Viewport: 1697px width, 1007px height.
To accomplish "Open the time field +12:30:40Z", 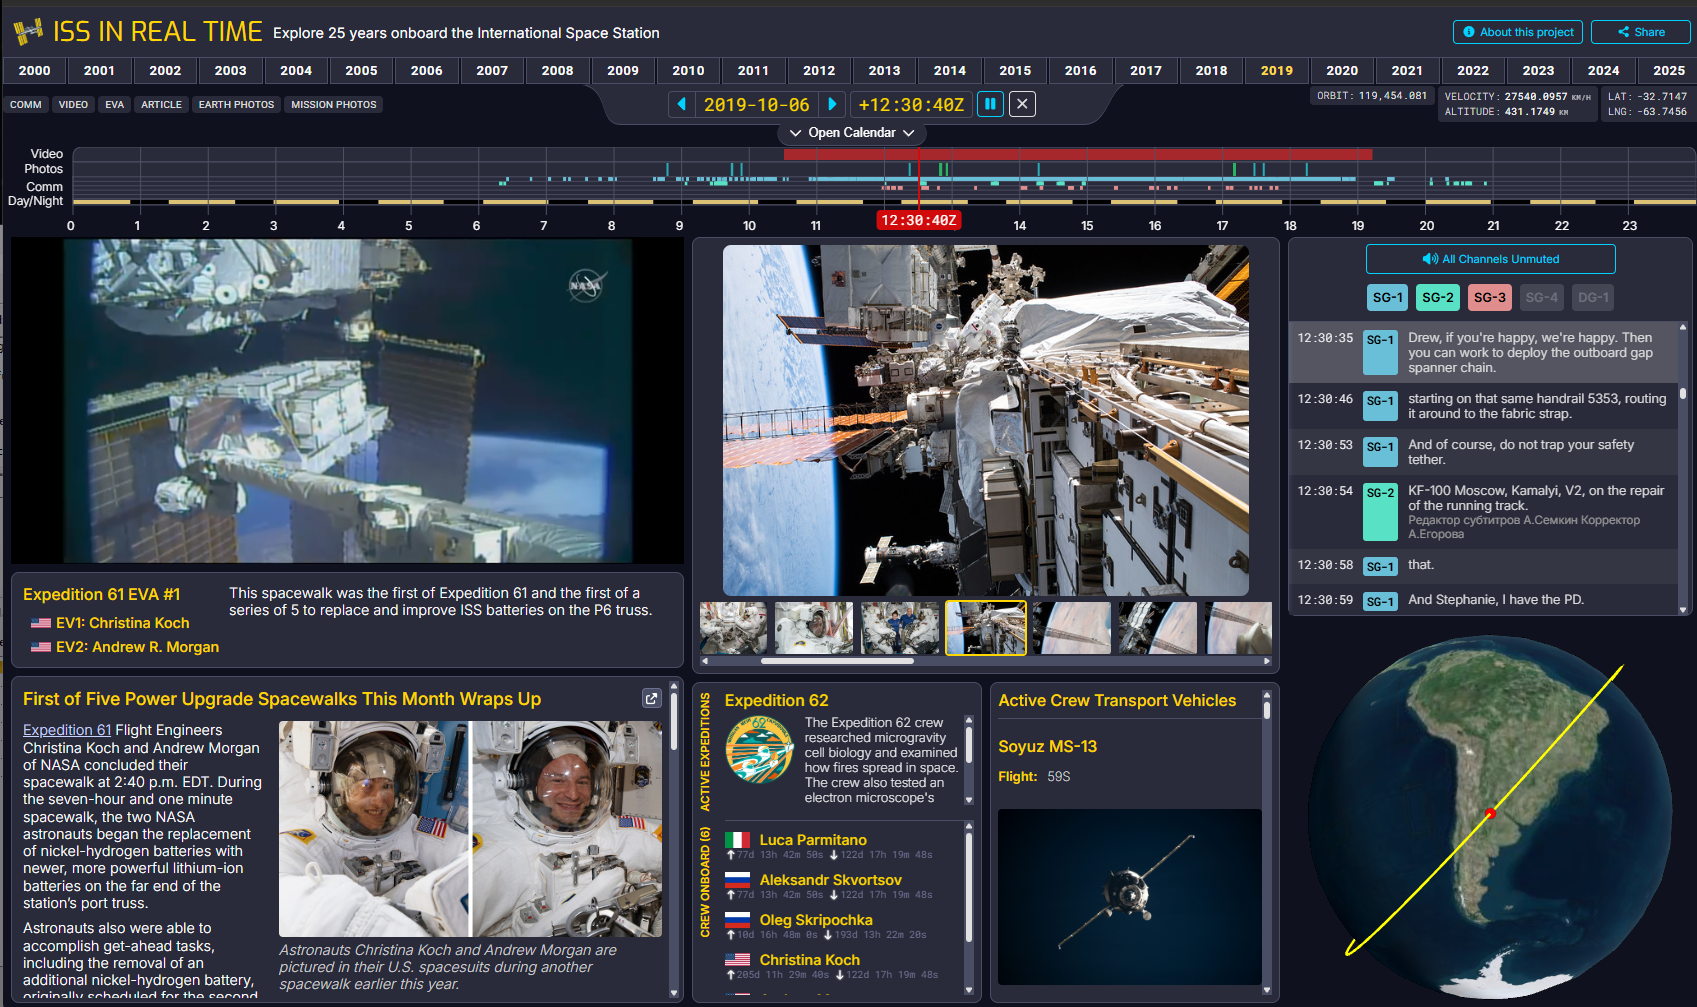I will click(x=911, y=104).
